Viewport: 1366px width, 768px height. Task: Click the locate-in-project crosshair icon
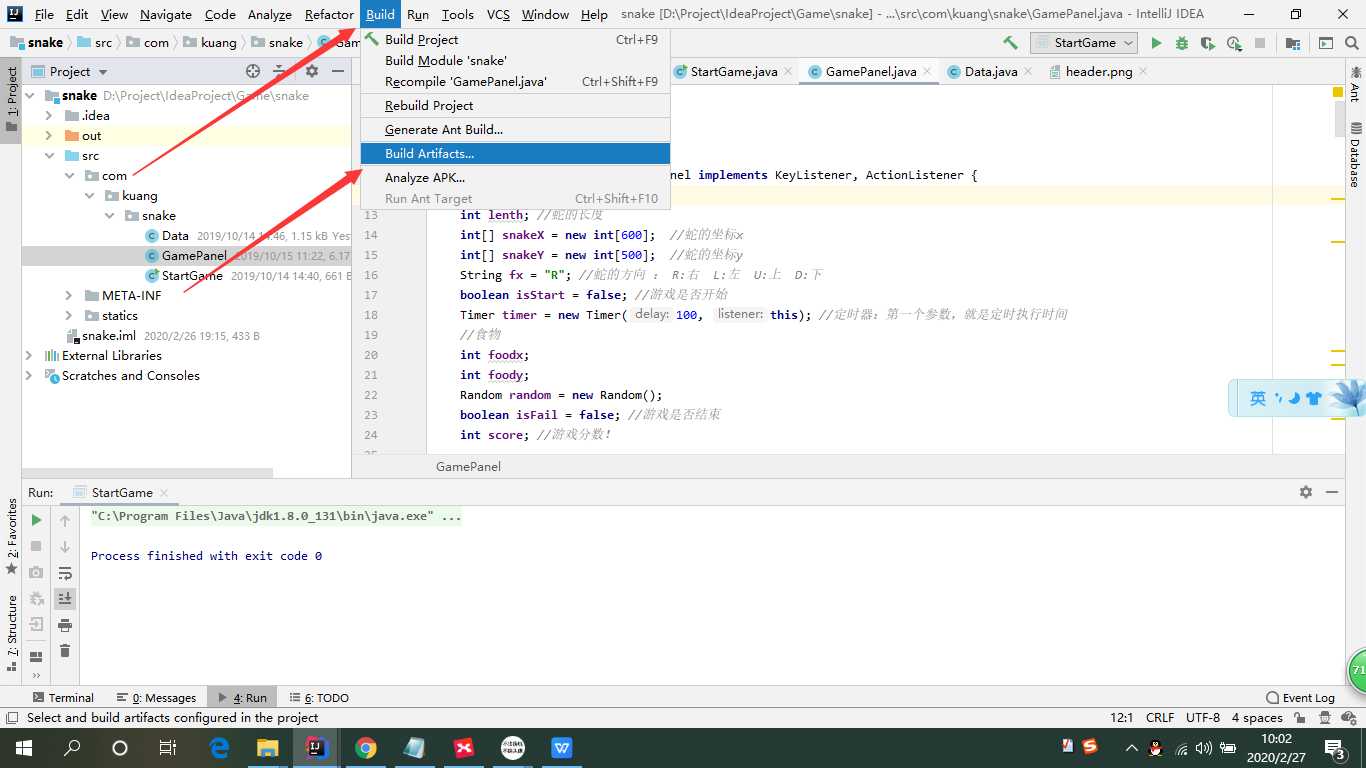click(x=253, y=71)
